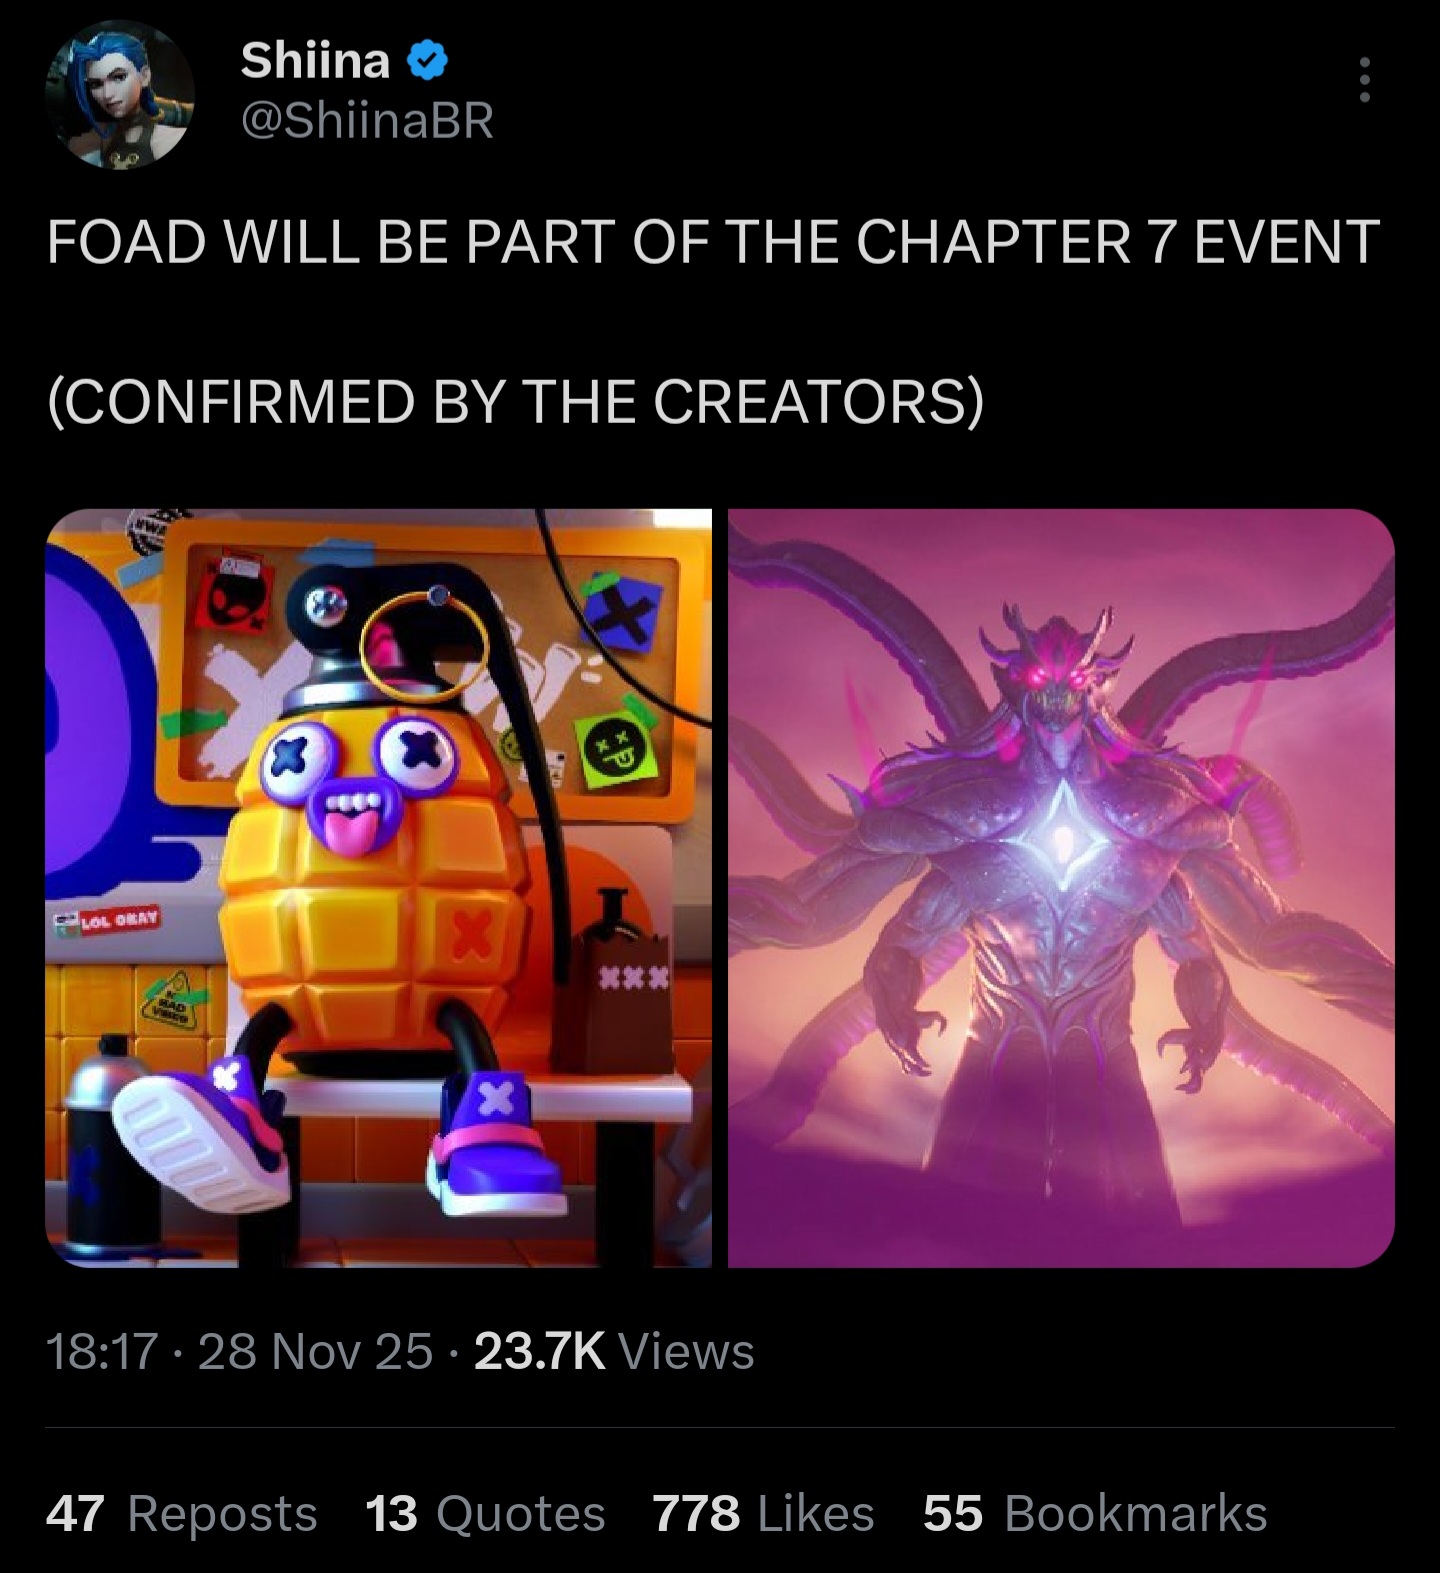Viewport: 1440px width, 1573px height.
Task: Open the Shiina display name
Action: (315, 61)
